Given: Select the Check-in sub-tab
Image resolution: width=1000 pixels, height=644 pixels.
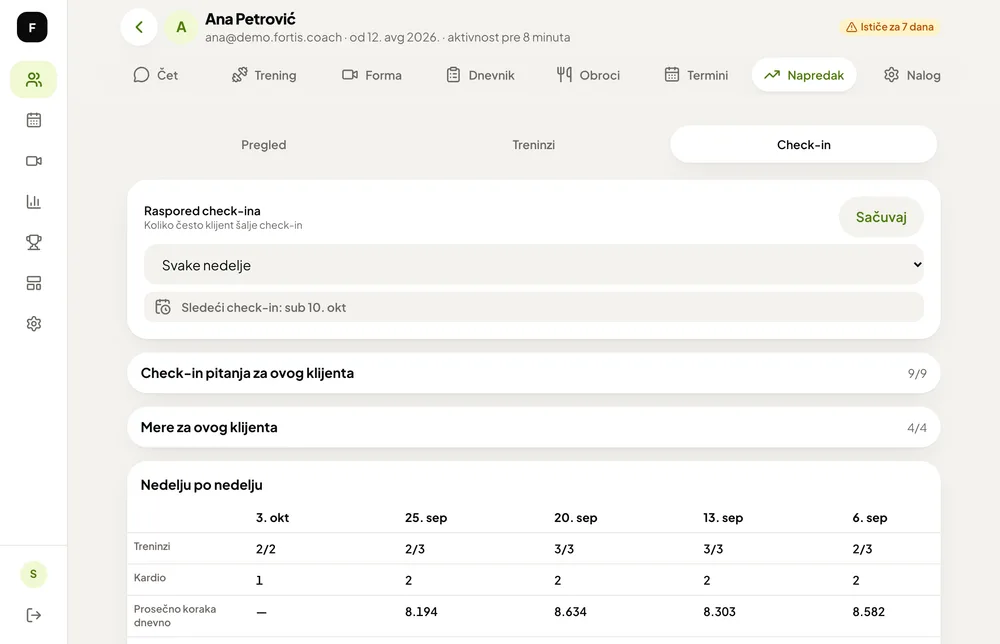Looking at the screenshot, I should point(804,145).
